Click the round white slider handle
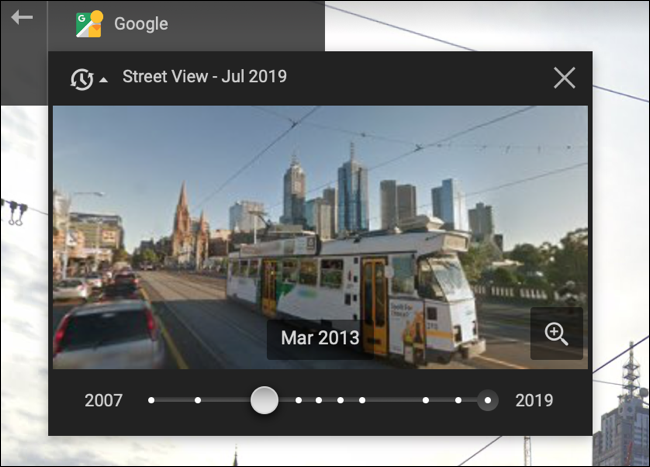 (x=264, y=400)
